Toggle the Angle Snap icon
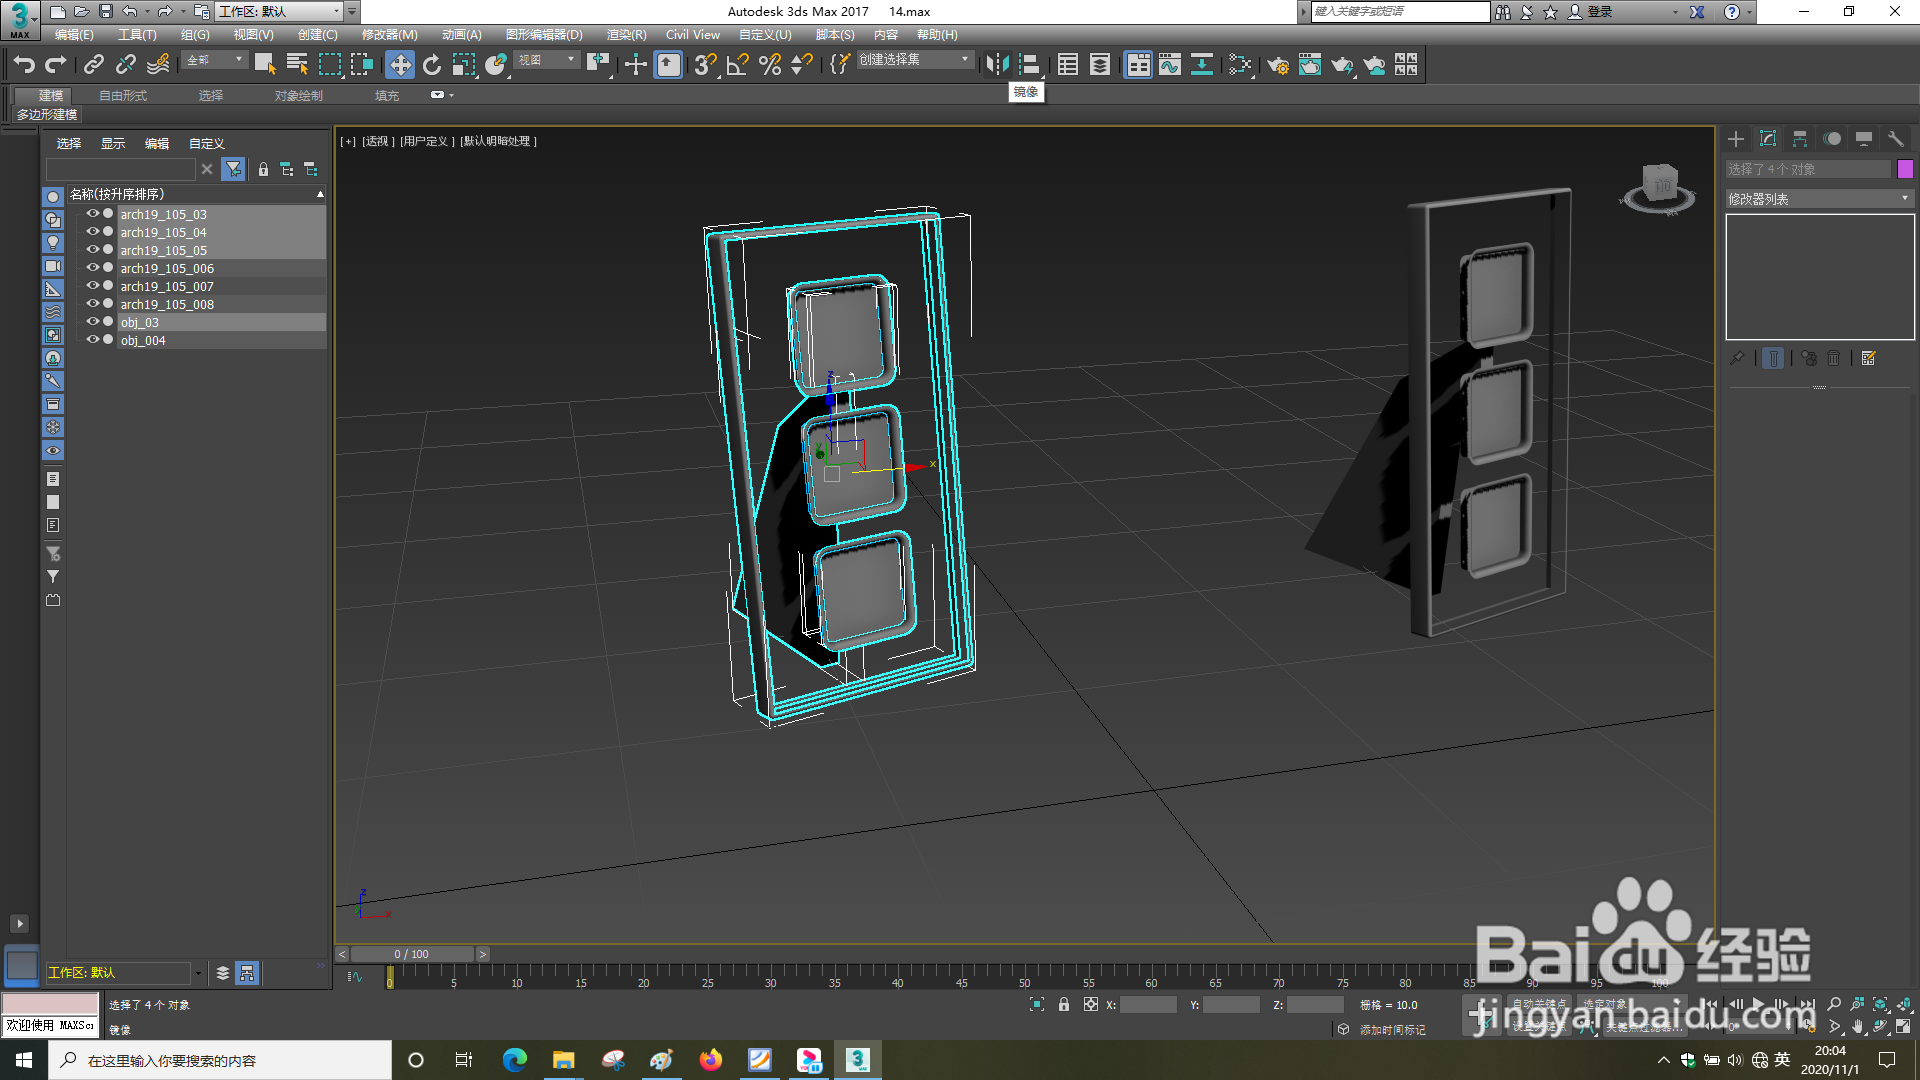The height and width of the screenshot is (1080, 1920). tap(738, 65)
